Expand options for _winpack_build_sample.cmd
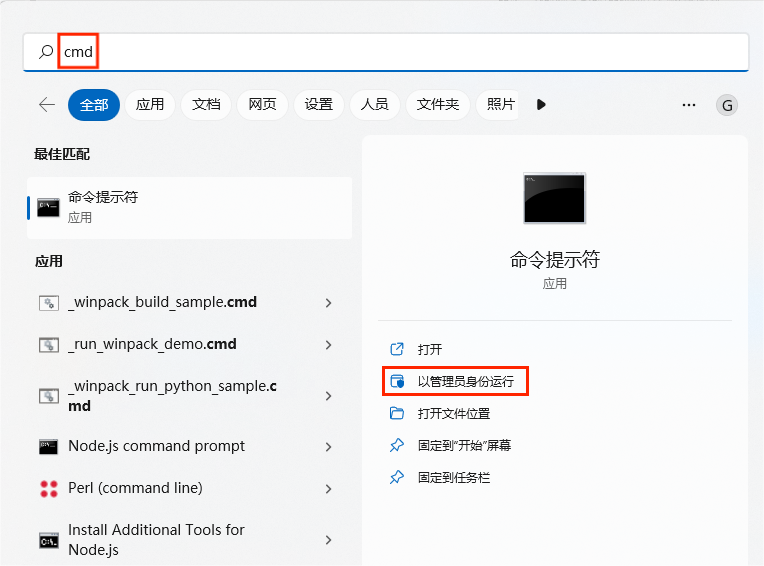764x566 pixels. coord(328,303)
